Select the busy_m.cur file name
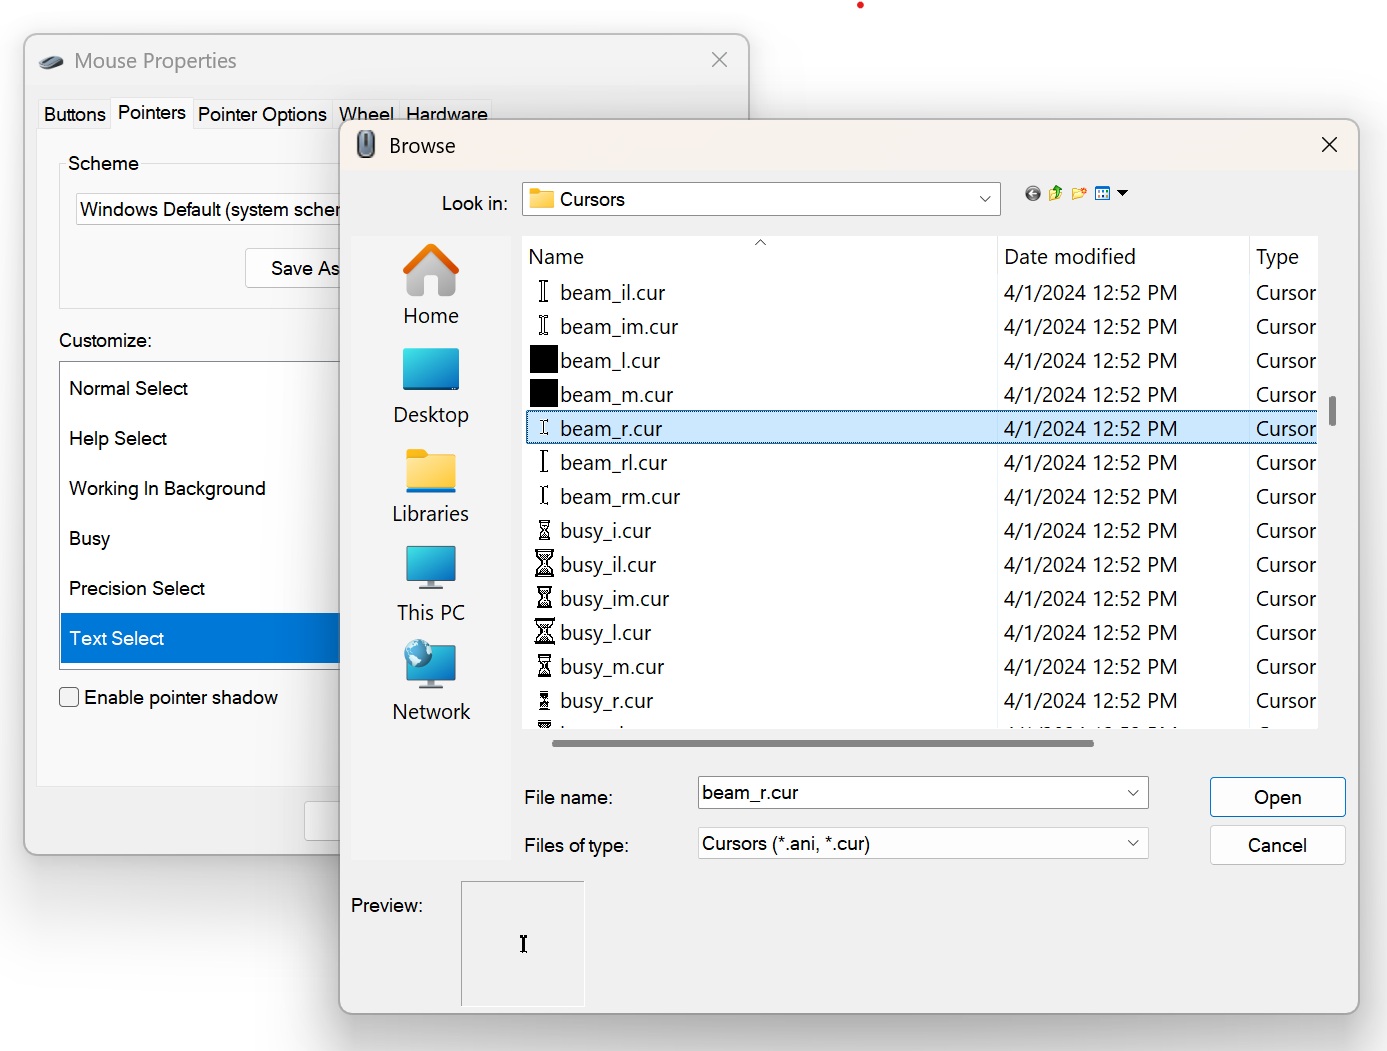 click(612, 667)
